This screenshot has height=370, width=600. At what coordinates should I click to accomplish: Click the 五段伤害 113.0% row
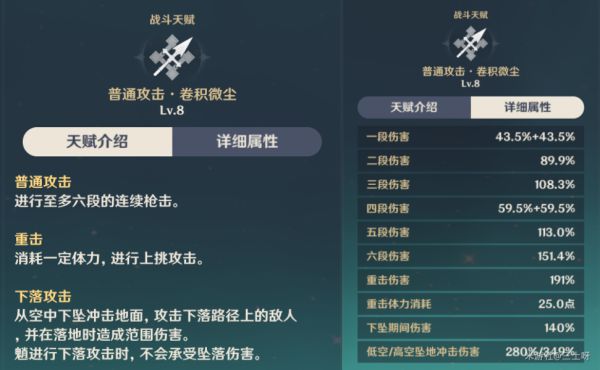471,232
